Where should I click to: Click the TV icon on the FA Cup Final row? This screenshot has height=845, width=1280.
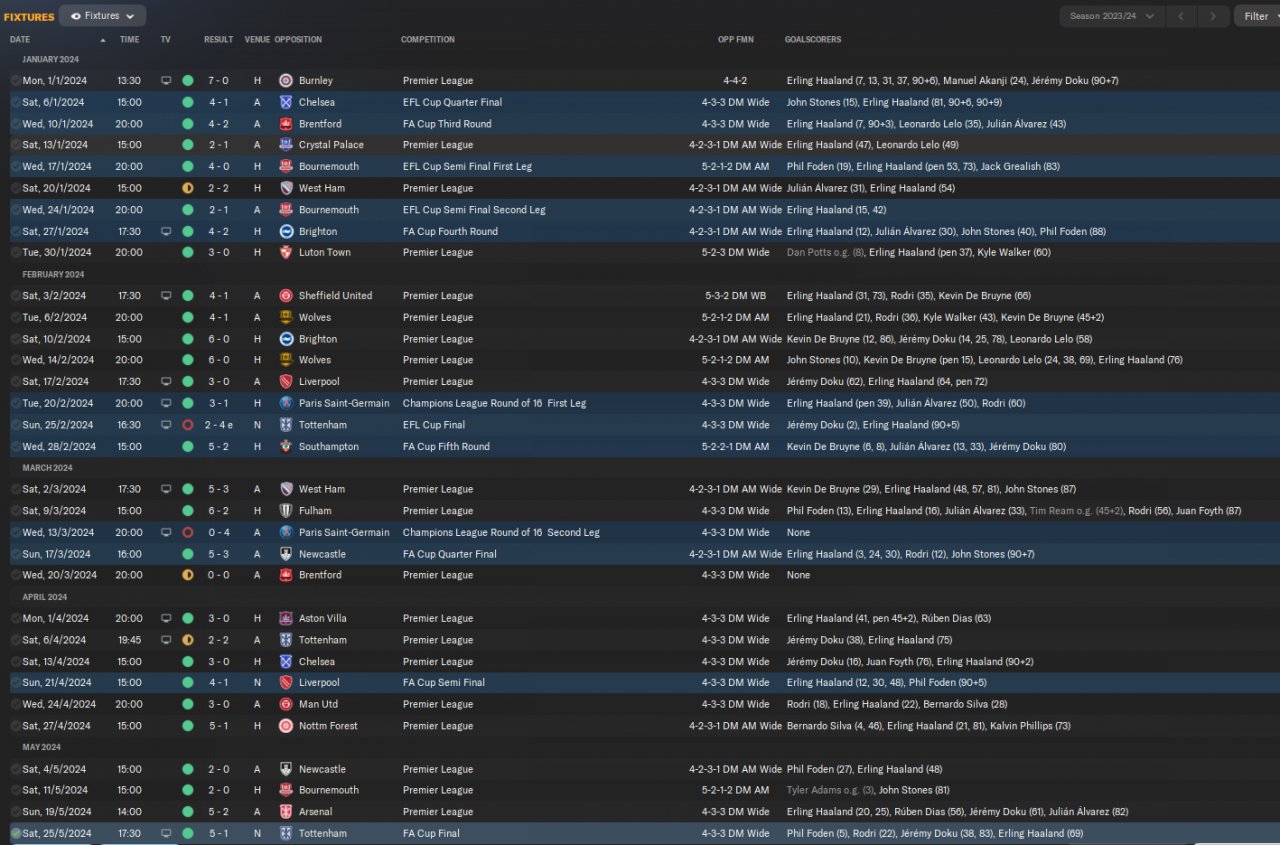pos(166,834)
